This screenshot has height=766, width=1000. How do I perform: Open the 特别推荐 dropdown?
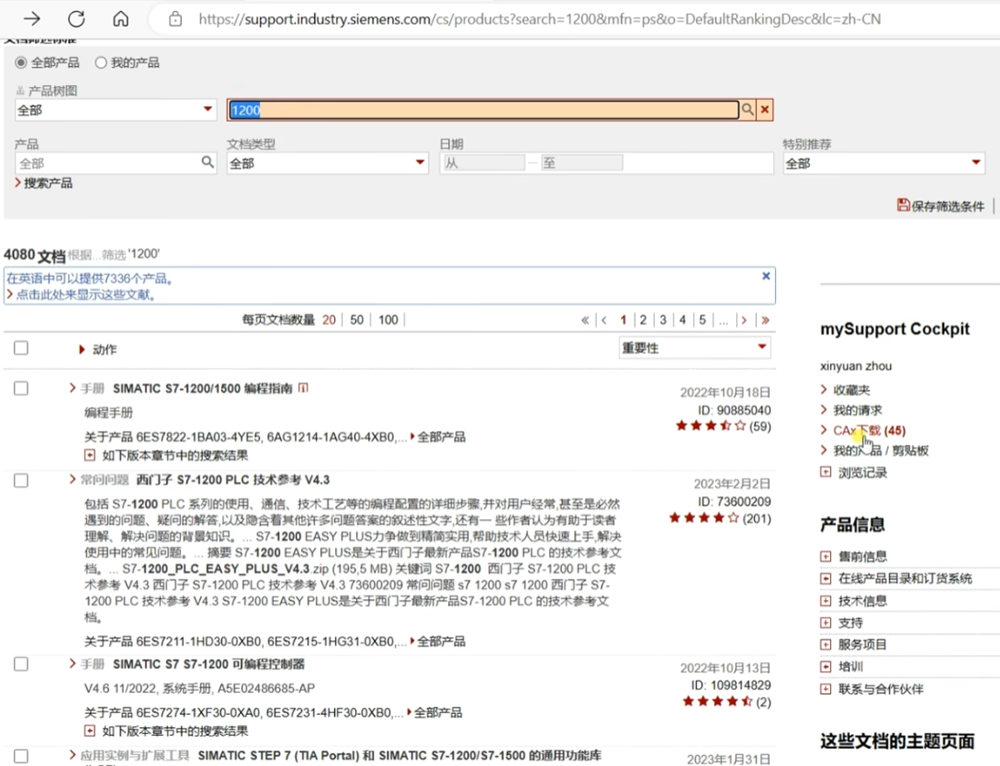[x=884, y=163]
